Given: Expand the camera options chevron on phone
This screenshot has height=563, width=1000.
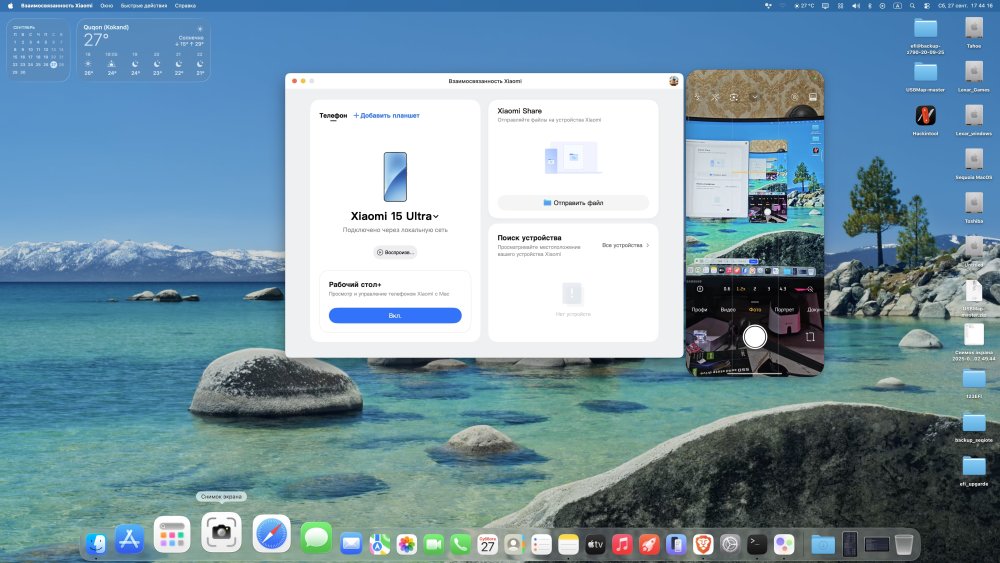Looking at the screenshot, I should point(754,98).
